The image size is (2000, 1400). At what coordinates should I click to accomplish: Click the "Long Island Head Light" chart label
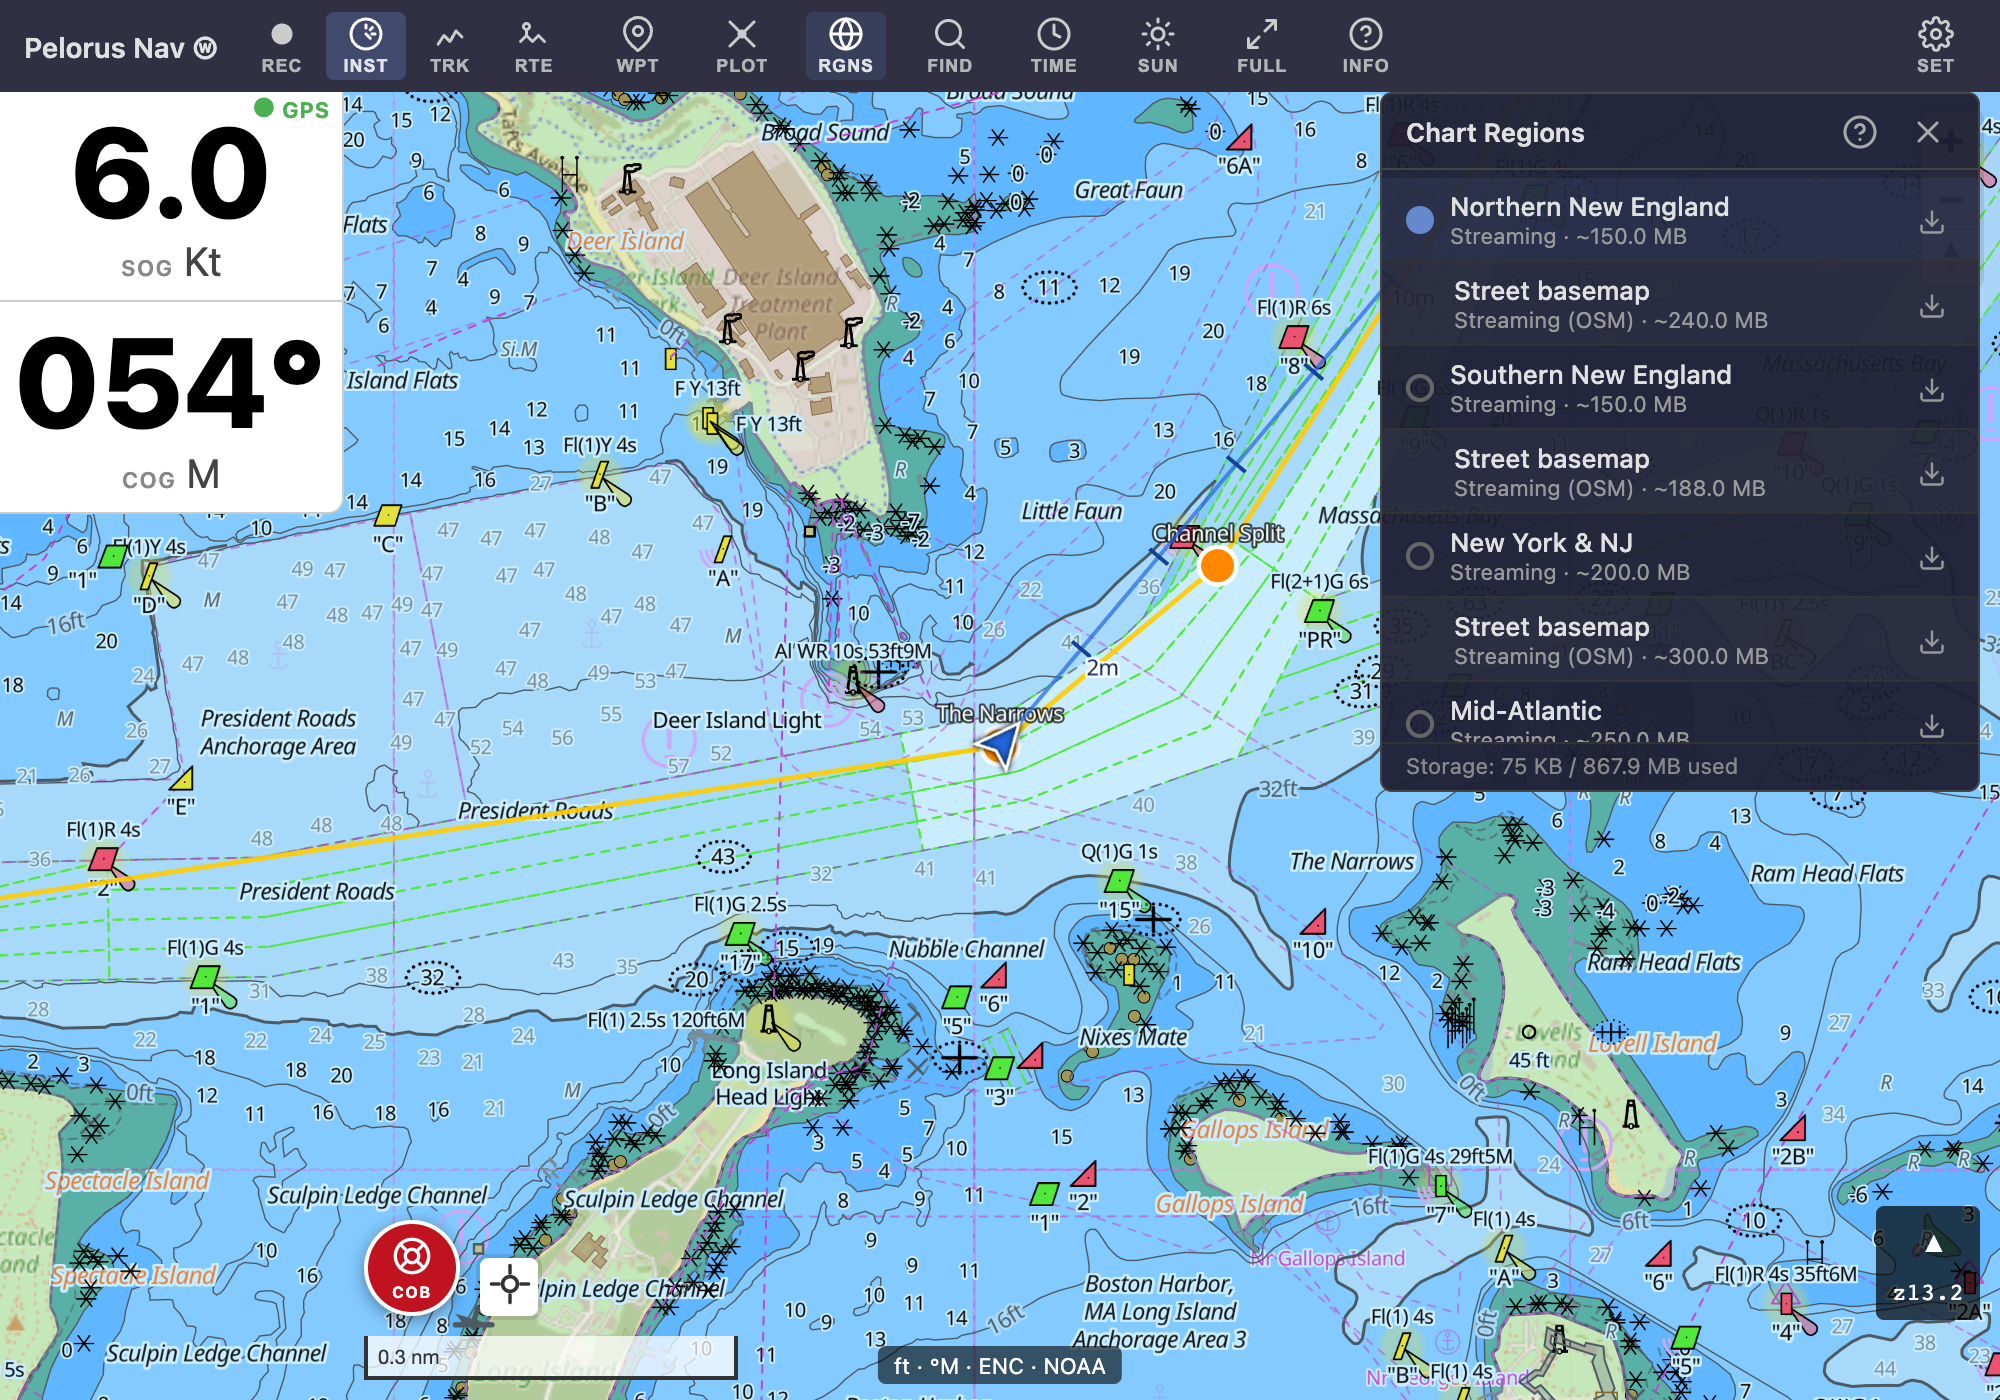770,1083
